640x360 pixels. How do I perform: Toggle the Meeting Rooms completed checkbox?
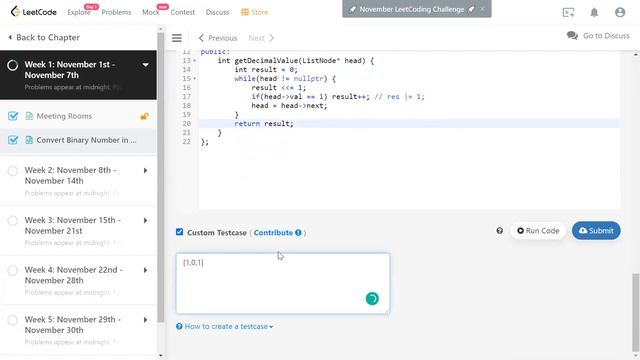13,116
